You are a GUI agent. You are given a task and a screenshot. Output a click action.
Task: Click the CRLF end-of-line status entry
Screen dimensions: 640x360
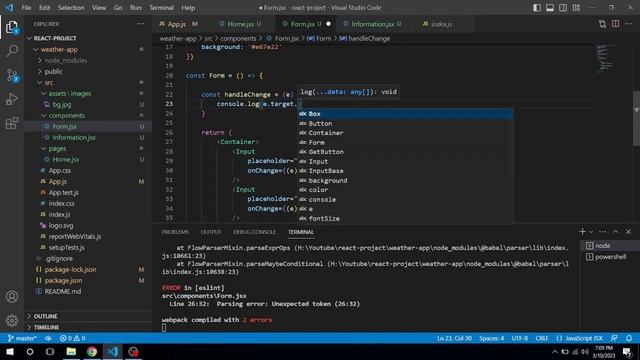pyautogui.click(x=542, y=338)
